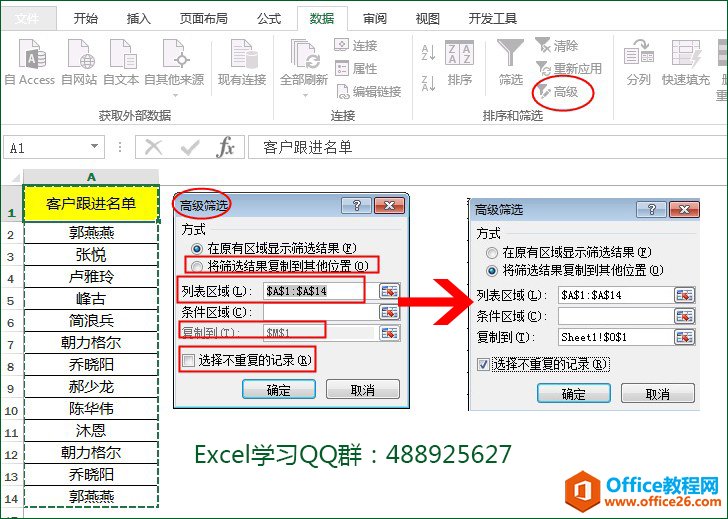The height and width of the screenshot is (519, 728).
Task: Open Insert Function fx
Action: click(225, 147)
